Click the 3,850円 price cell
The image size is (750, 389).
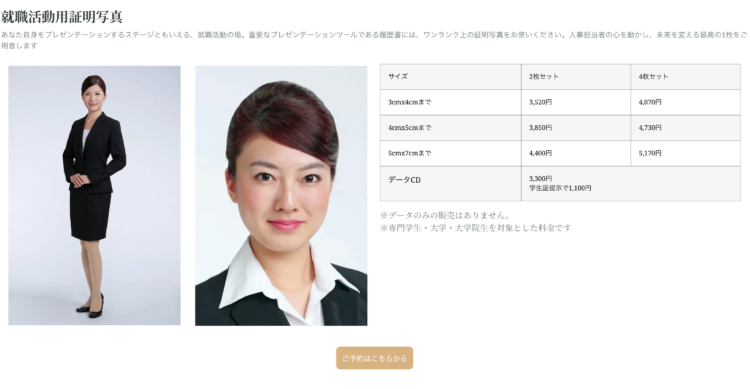point(576,128)
